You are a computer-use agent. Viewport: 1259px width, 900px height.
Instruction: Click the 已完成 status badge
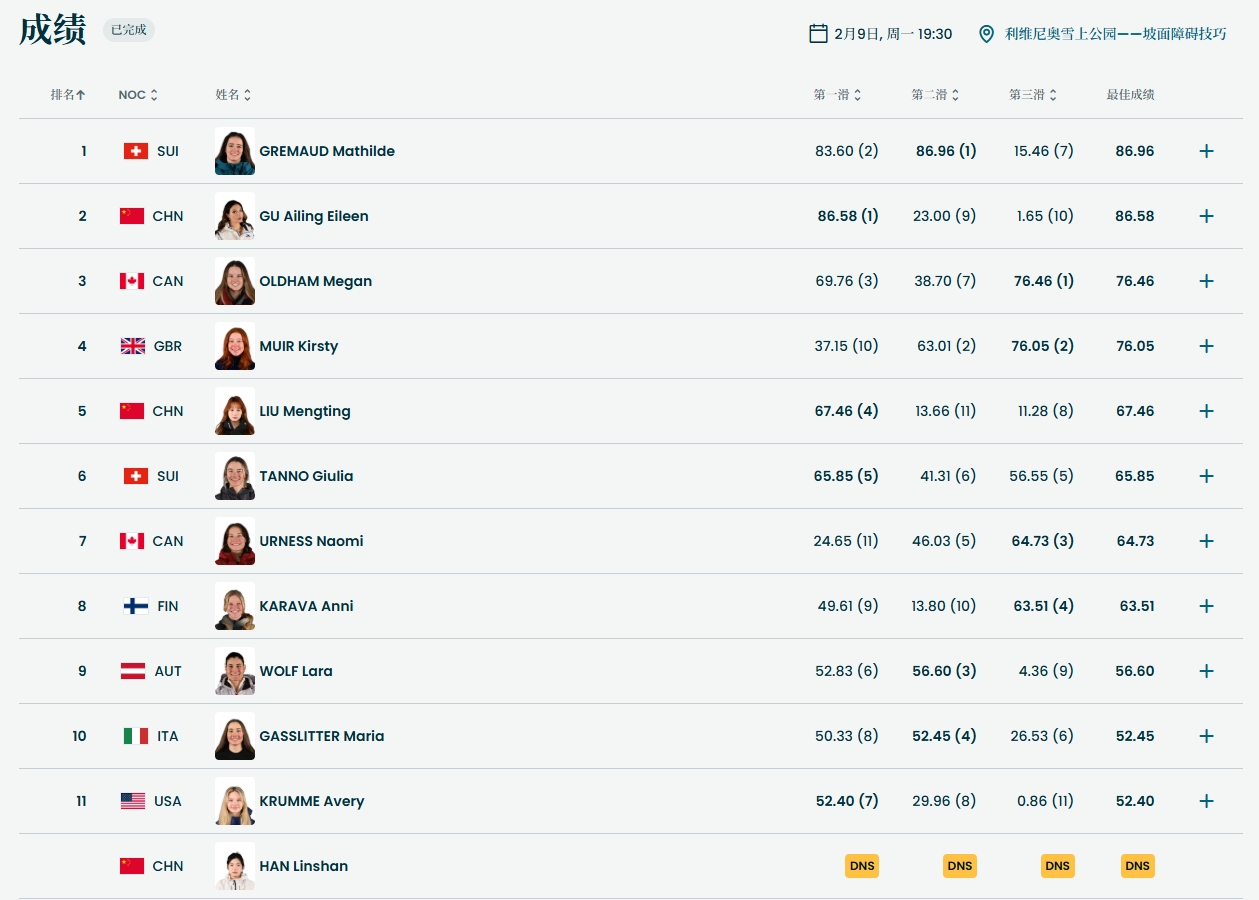point(129,30)
